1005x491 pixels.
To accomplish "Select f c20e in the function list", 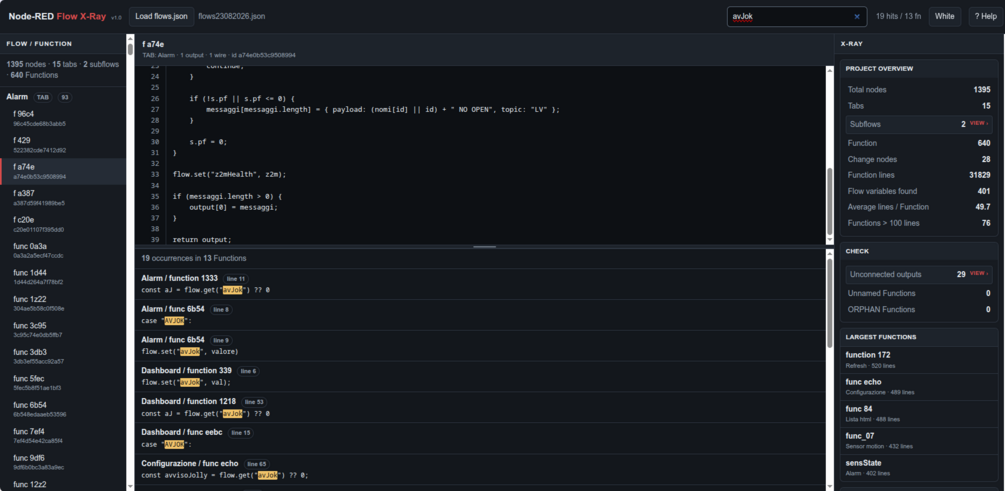I will point(63,224).
